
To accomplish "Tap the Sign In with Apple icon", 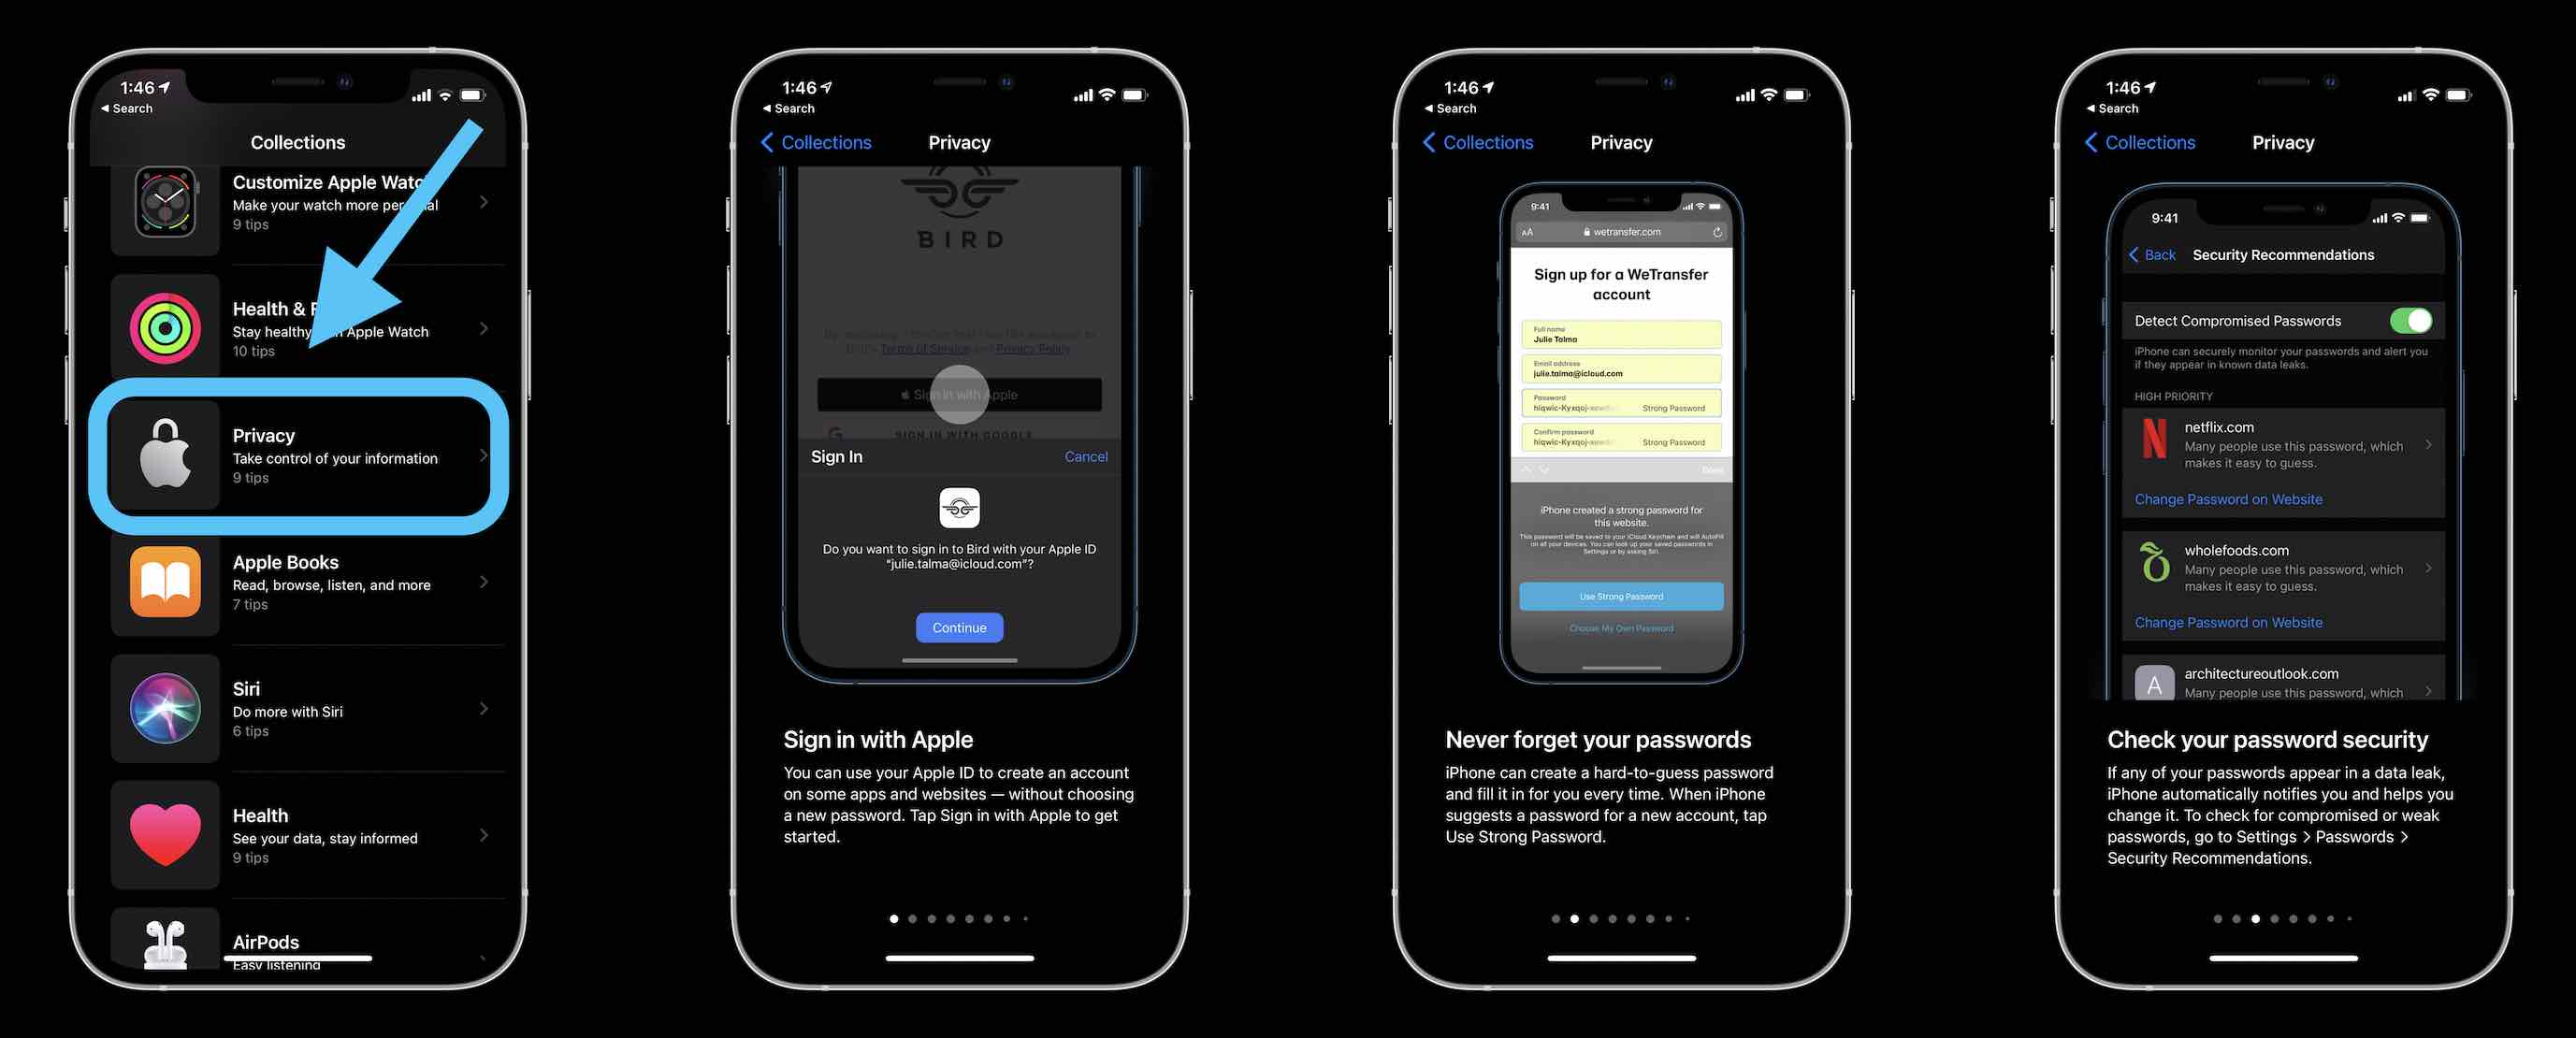I will (x=958, y=393).
